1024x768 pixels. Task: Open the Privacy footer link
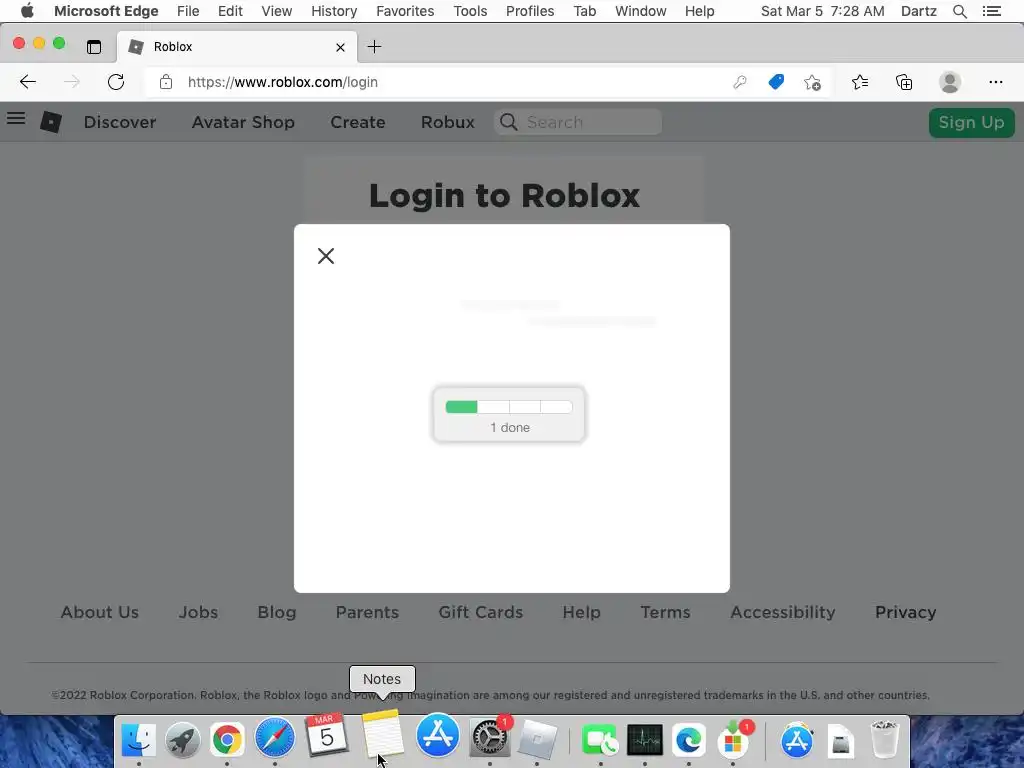point(905,612)
